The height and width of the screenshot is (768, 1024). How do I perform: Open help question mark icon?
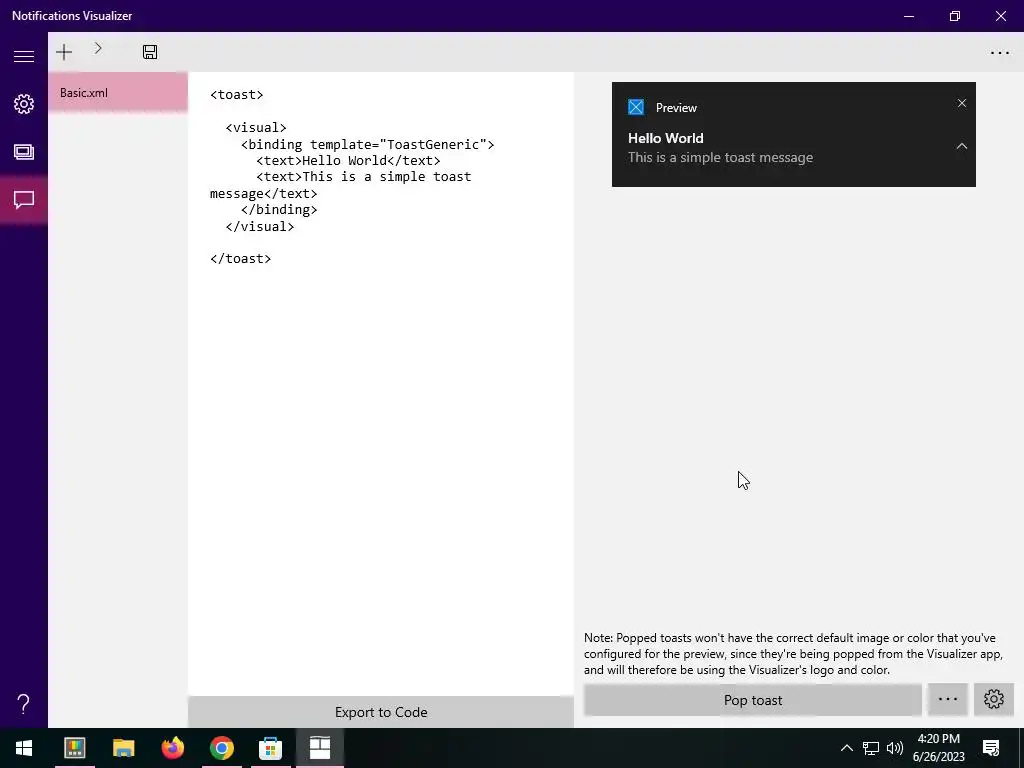tap(24, 704)
